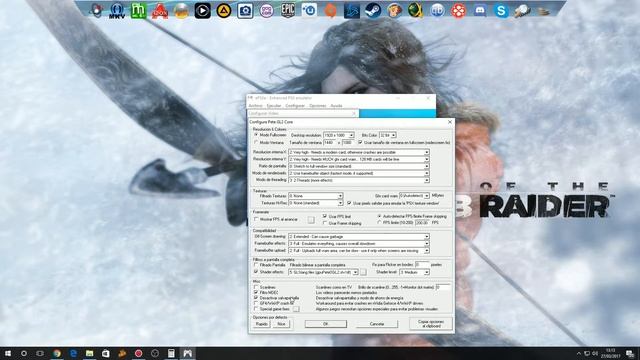This screenshot has width=640, height=360.
Task: Open Modo de renderizado dropdown
Action: tap(359, 173)
